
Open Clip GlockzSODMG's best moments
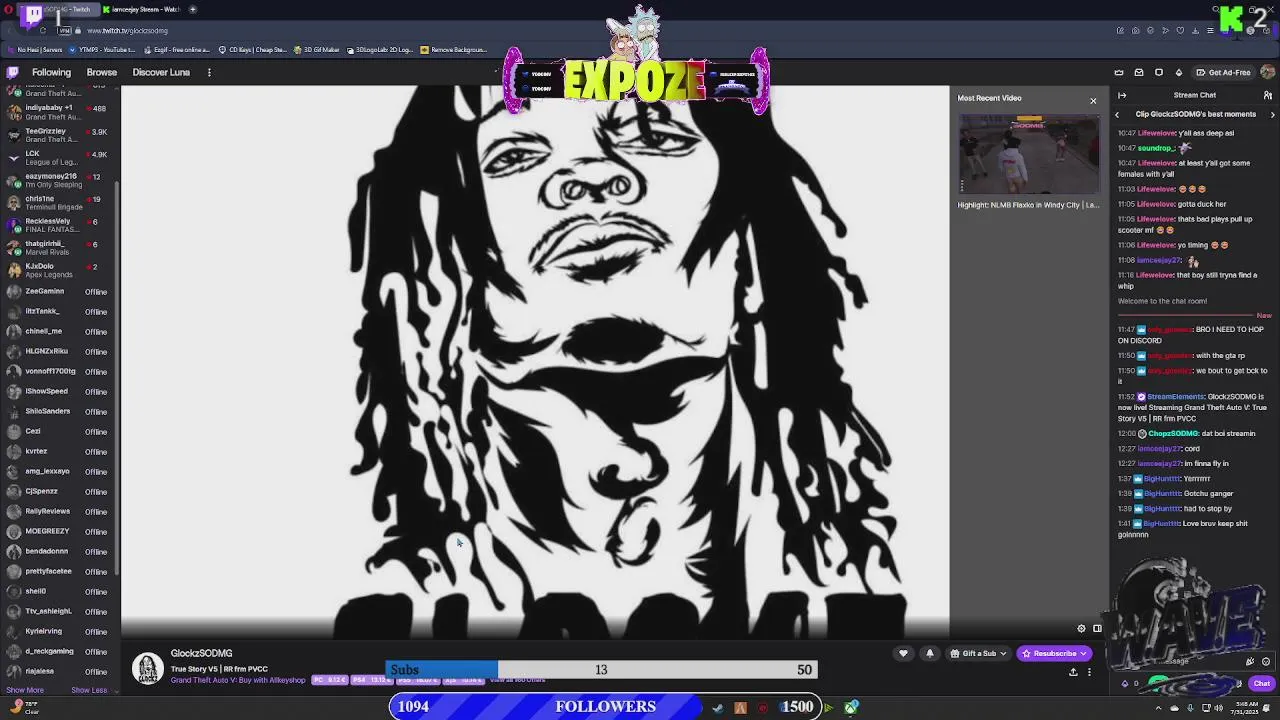pos(1195,114)
